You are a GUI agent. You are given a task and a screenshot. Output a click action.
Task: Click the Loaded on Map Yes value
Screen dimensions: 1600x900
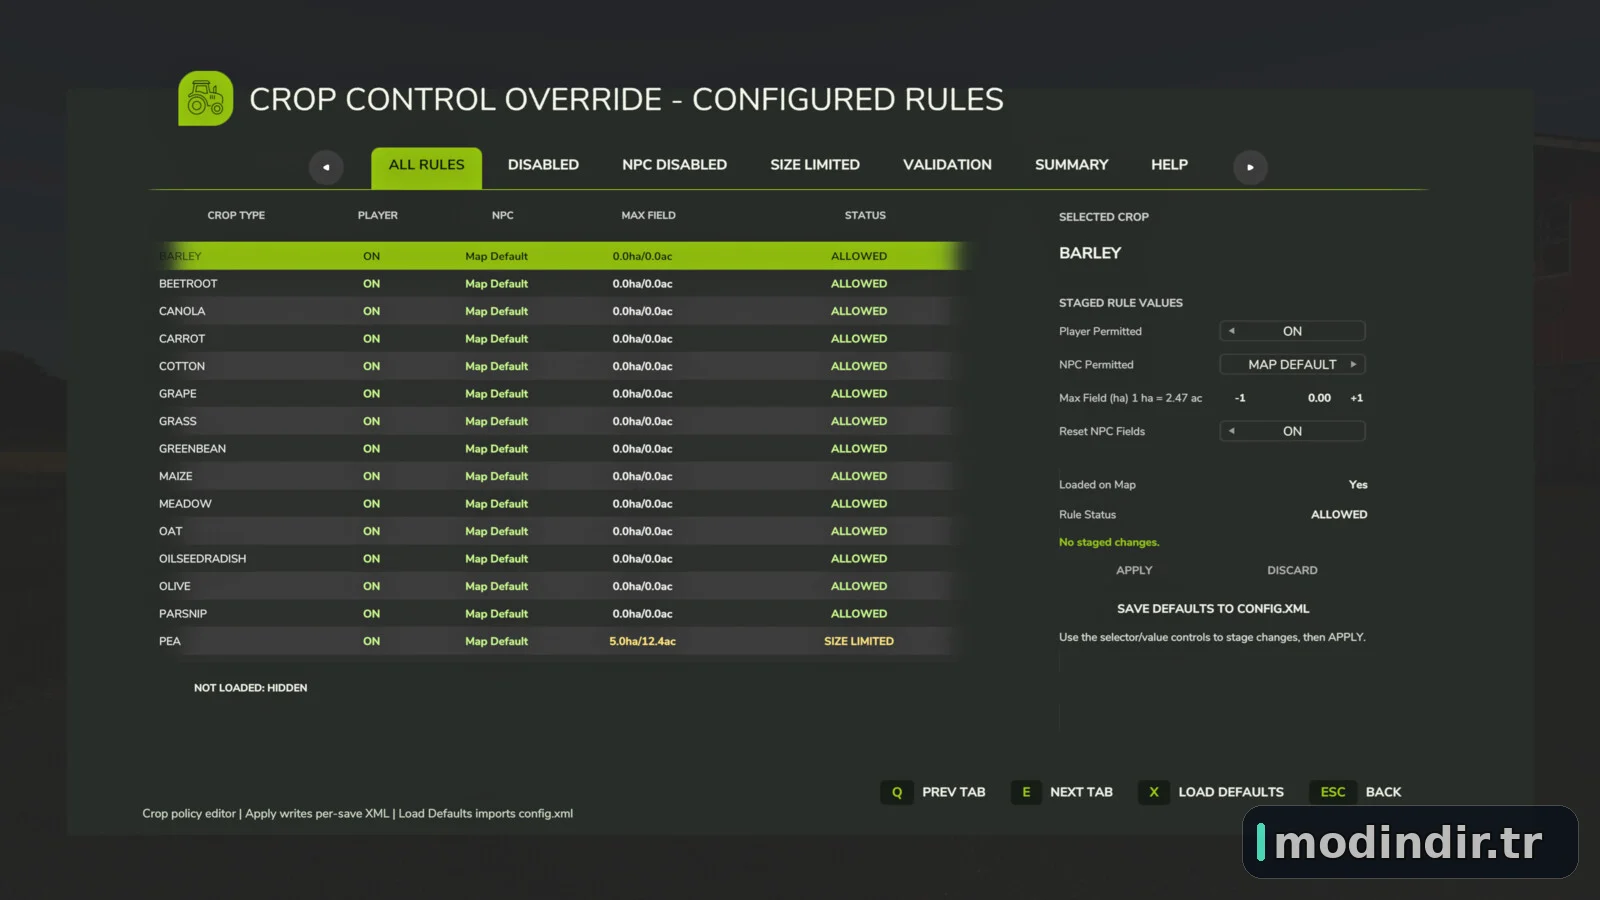pos(1358,484)
